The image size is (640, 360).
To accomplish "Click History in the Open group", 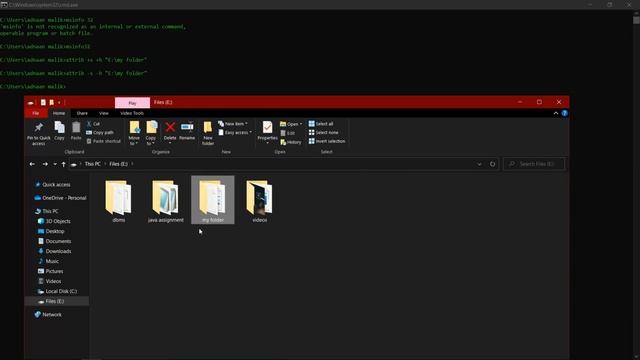I will click(291, 142).
